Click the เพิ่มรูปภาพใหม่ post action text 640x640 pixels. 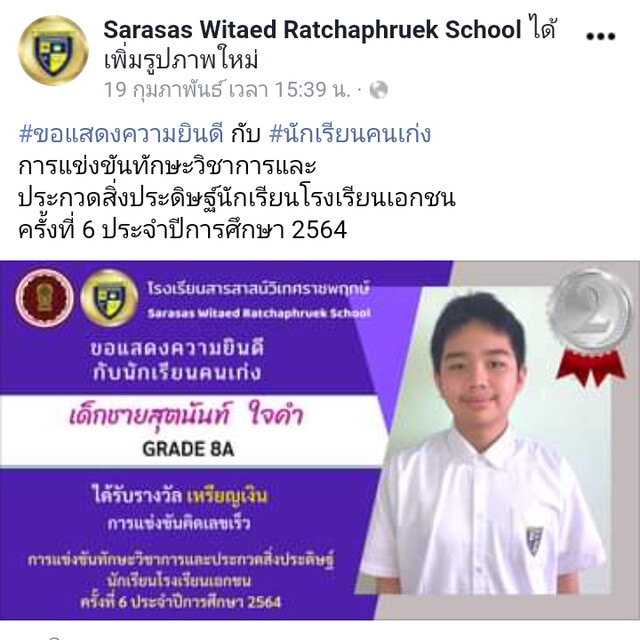[181, 60]
